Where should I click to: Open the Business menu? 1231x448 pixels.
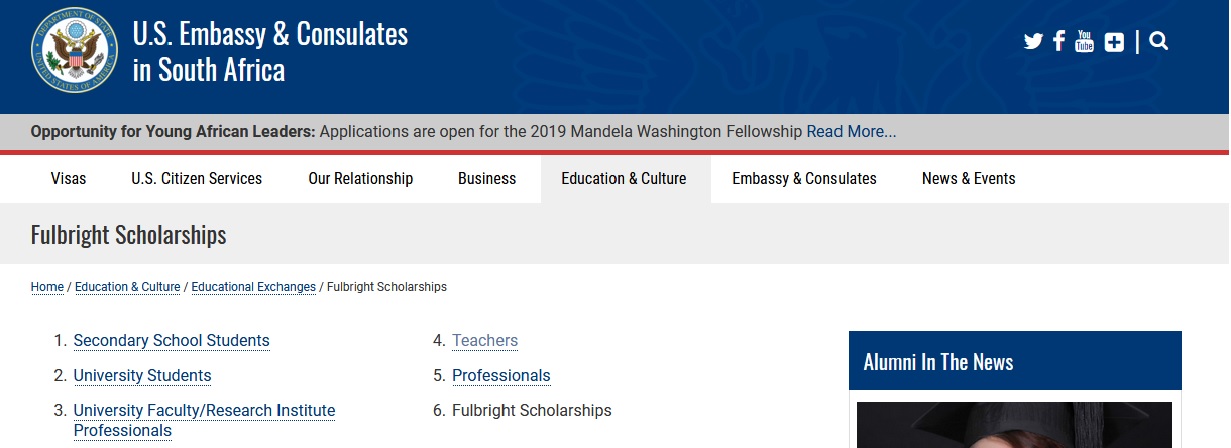pyautogui.click(x=487, y=179)
